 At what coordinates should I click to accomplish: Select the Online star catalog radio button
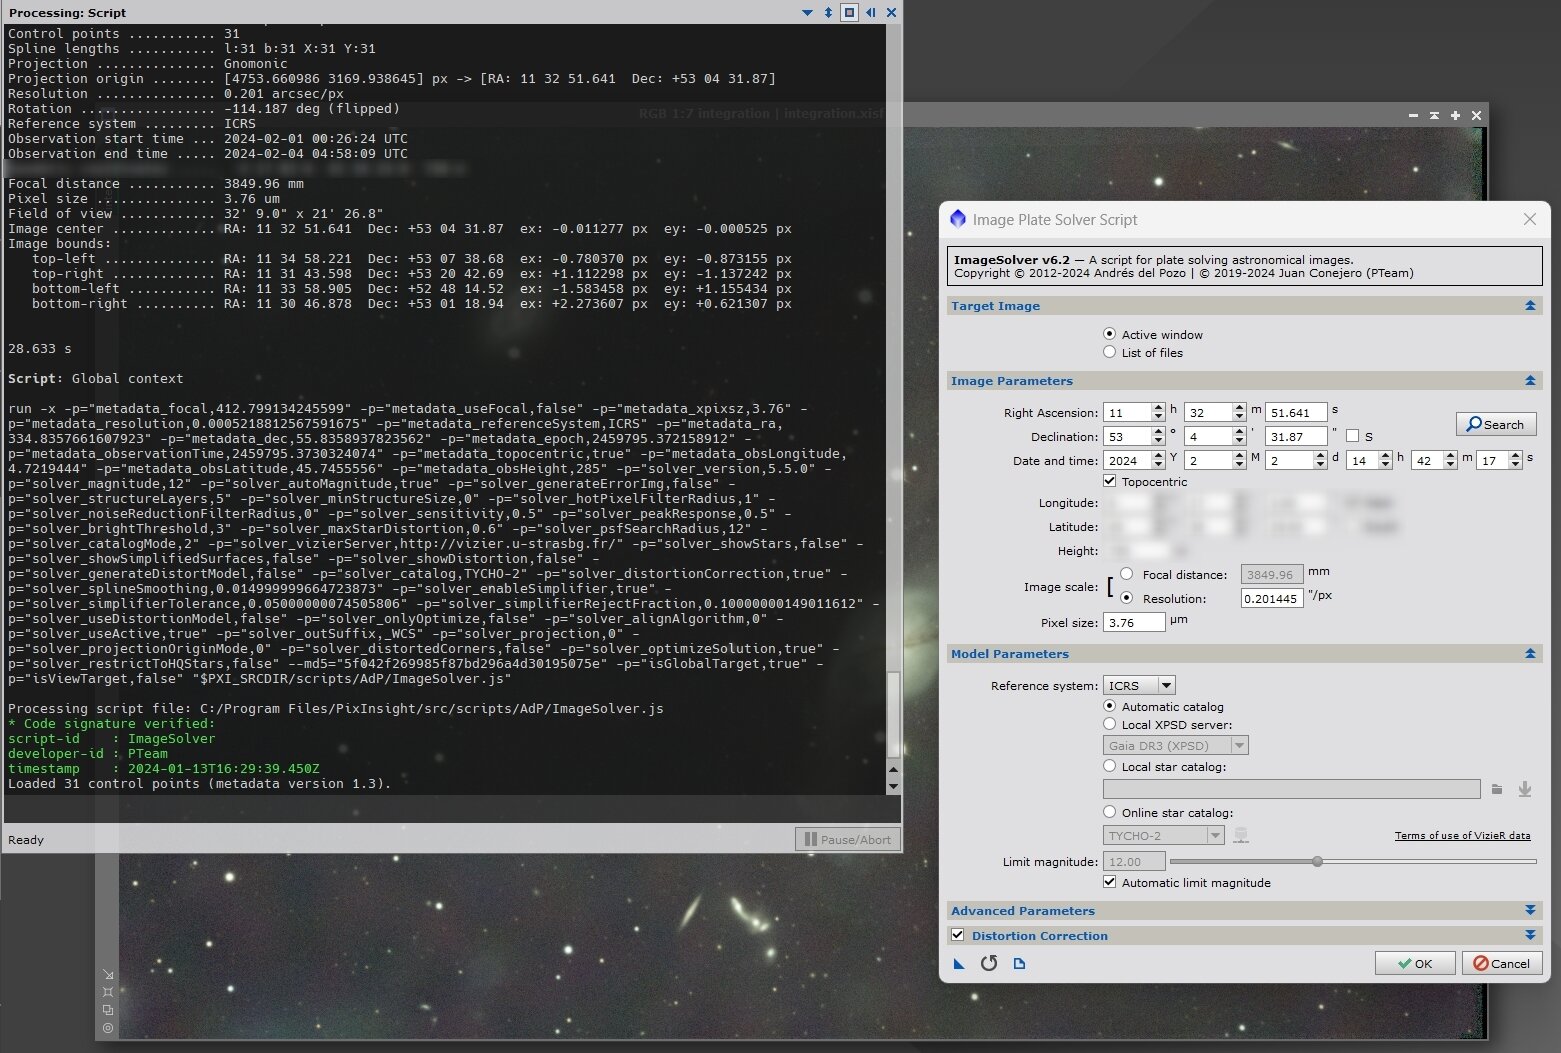click(1110, 812)
